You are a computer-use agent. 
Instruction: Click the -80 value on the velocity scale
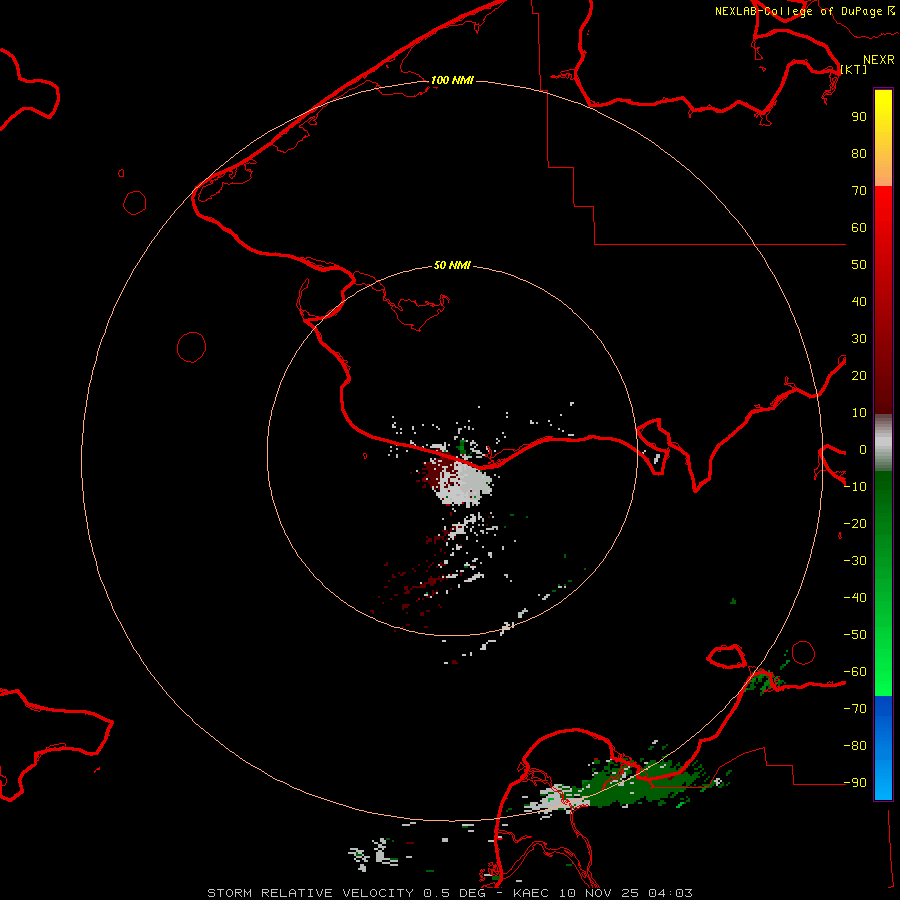(x=855, y=746)
